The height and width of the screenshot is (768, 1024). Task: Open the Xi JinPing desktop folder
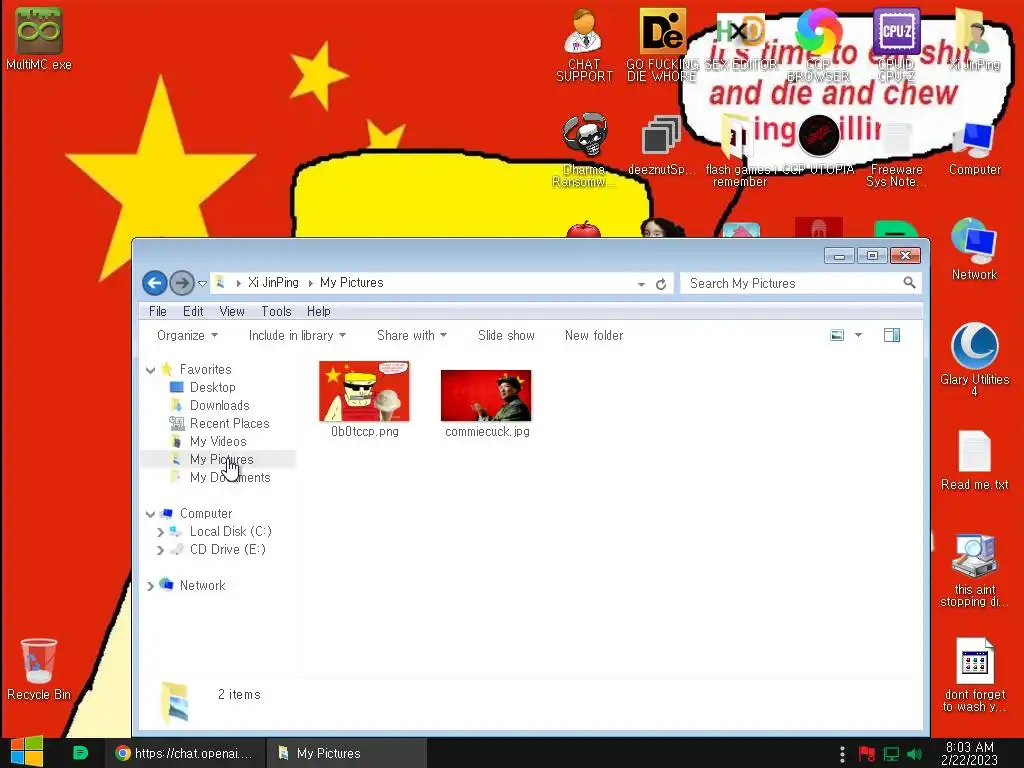pyautogui.click(x=974, y=38)
